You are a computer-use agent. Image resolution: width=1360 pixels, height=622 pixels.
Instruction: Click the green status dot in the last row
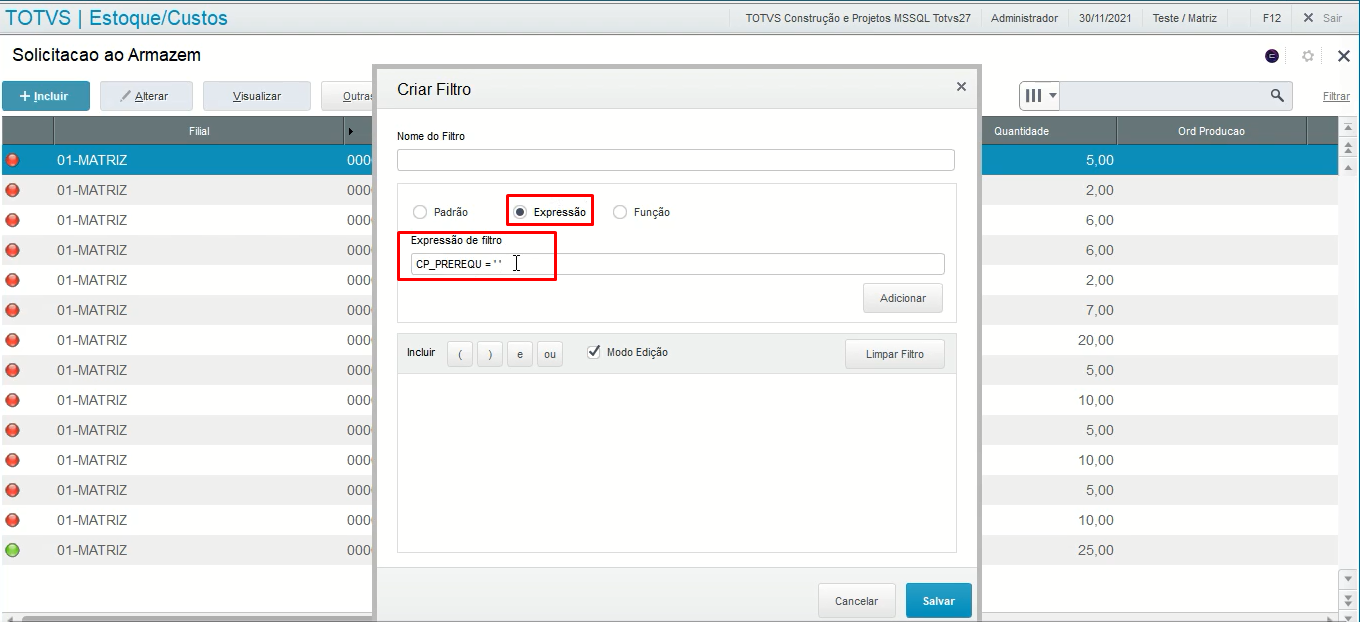point(12,550)
